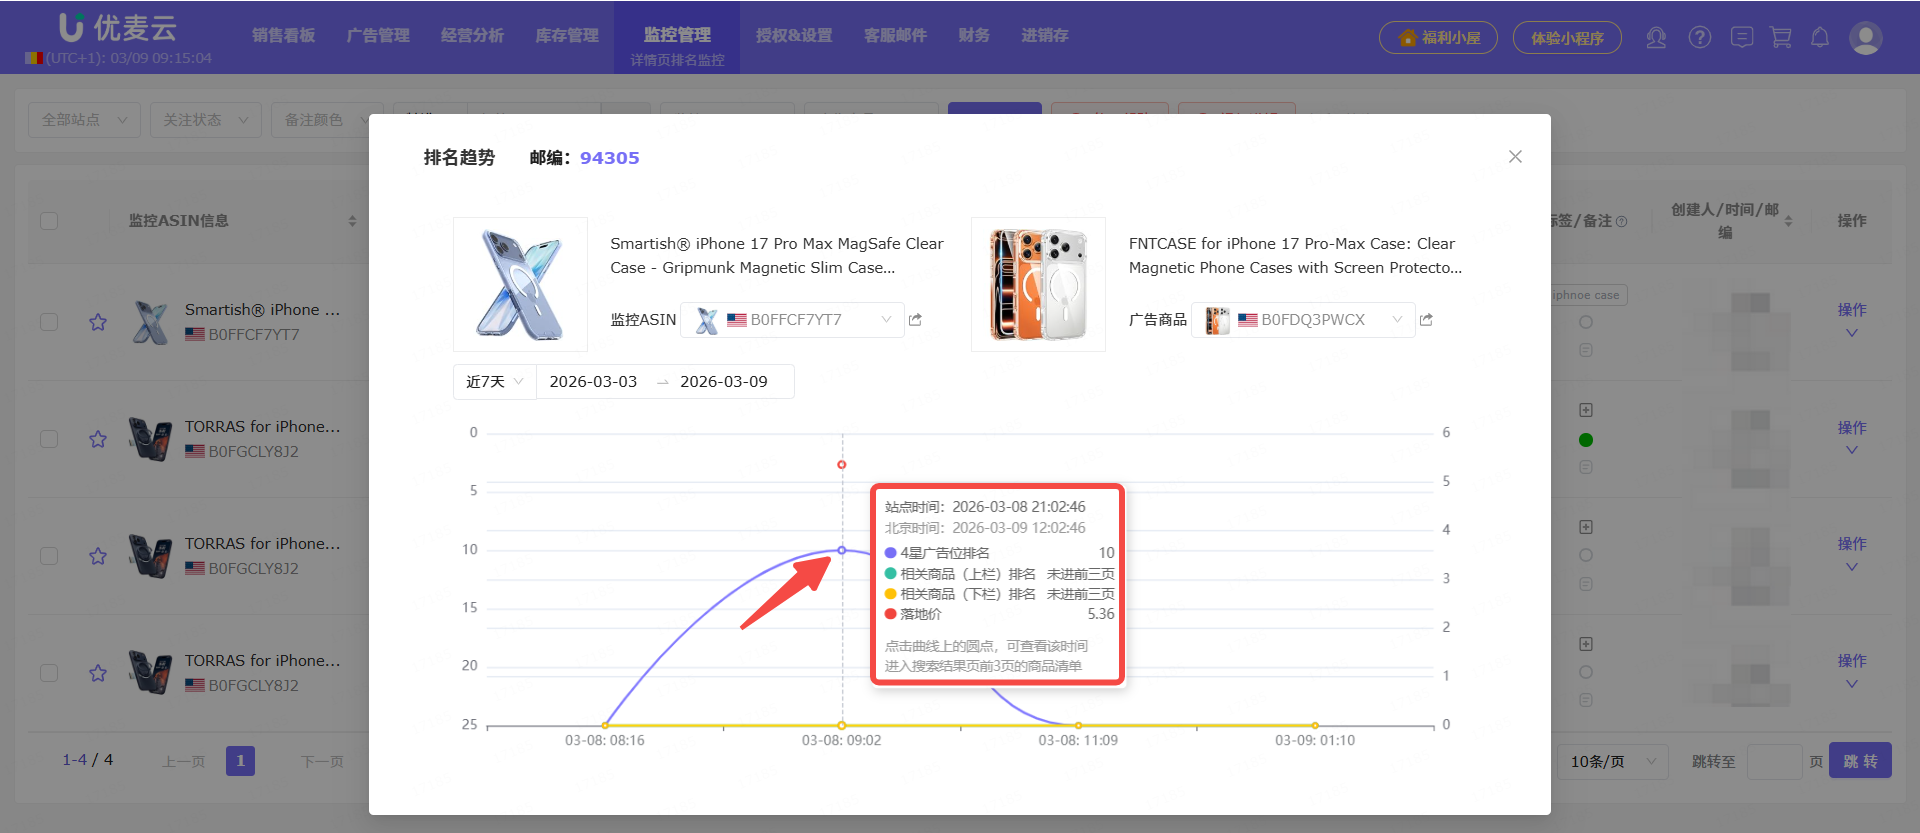Click the 体验小程序 button
The image size is (1920, 833).
[x=1567, y=38]
